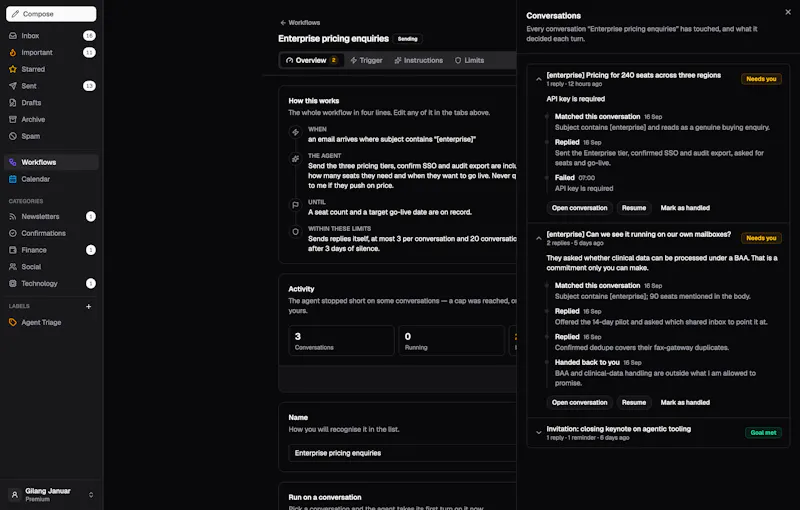The image size is (800, 510).
Task: Click the Drafts document icon
Action: pyautogui.click(x=13, y=103)
